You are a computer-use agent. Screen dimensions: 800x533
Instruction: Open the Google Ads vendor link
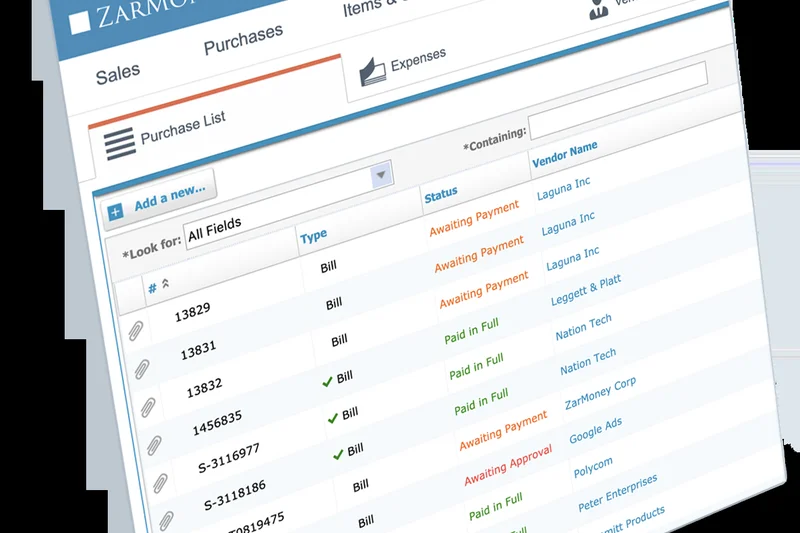tap(595, 430)
